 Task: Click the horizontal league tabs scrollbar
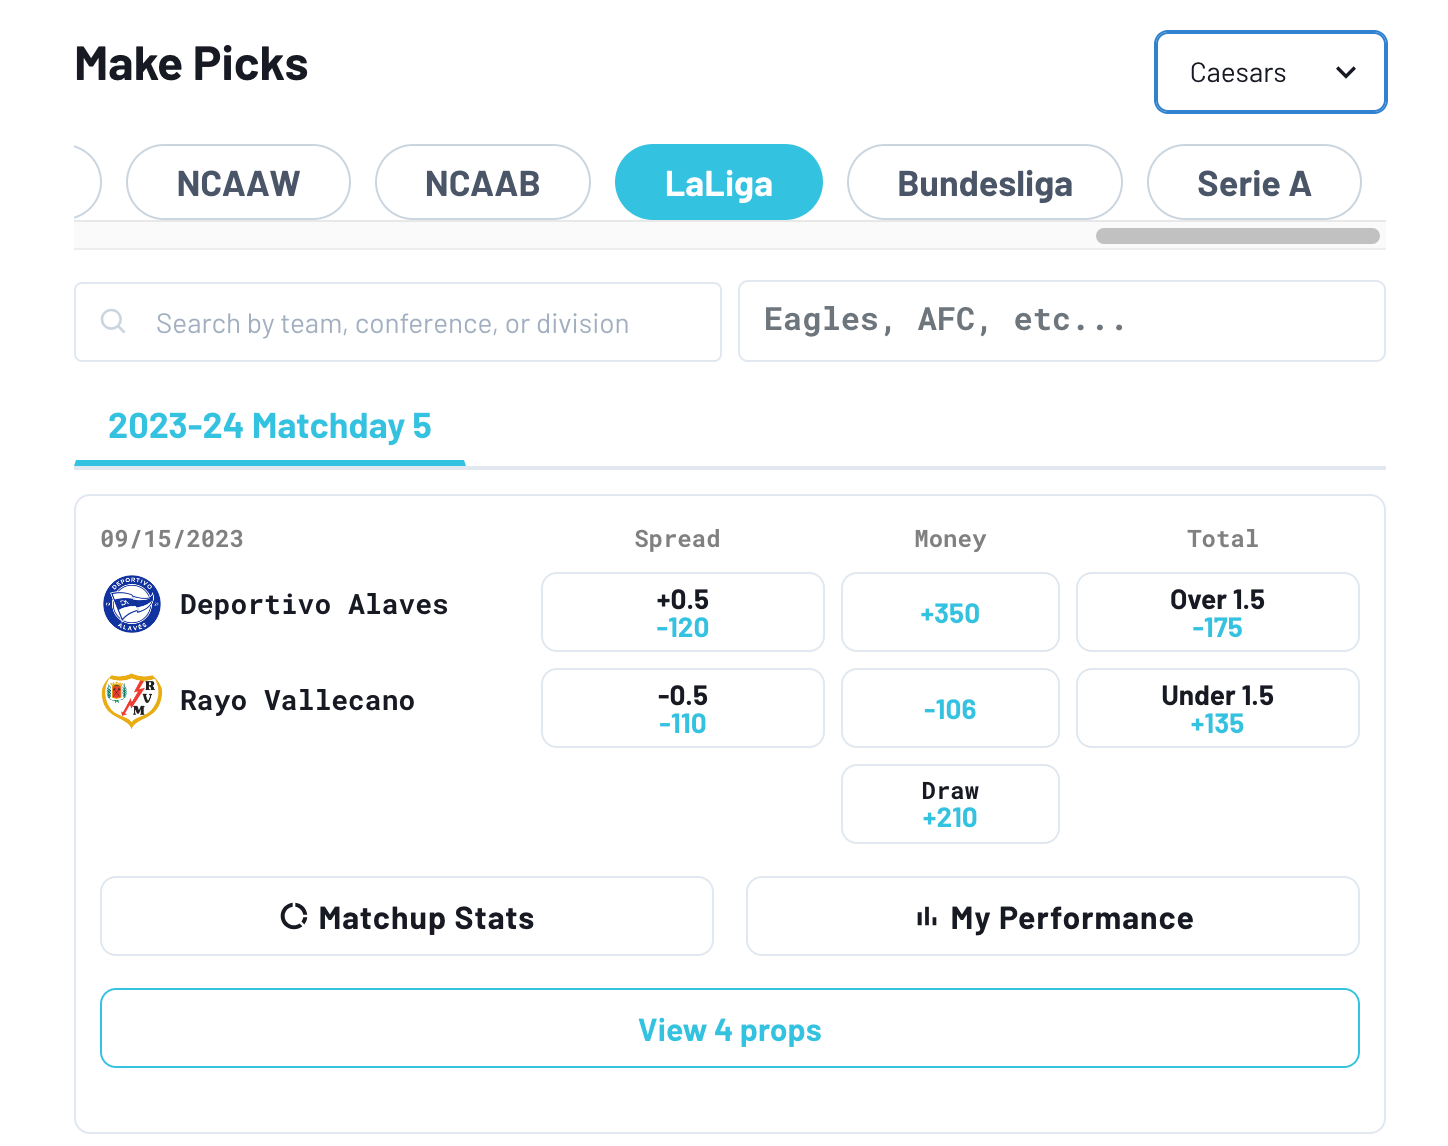point(1238,236)
